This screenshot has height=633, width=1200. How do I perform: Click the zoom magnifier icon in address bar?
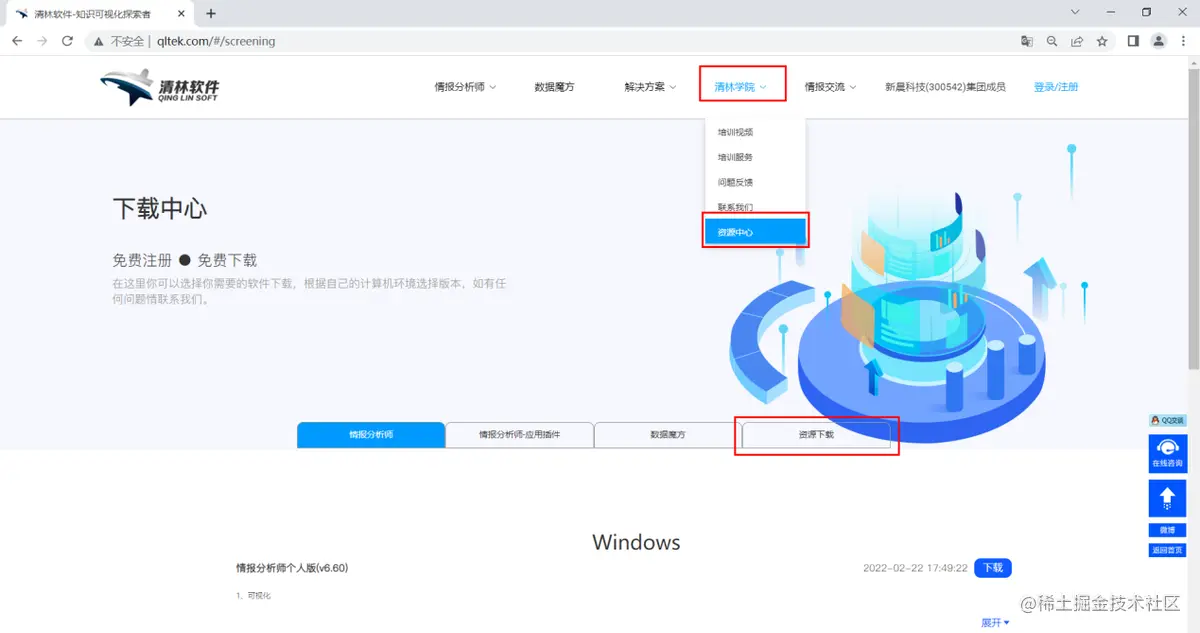click(1052, 41)
